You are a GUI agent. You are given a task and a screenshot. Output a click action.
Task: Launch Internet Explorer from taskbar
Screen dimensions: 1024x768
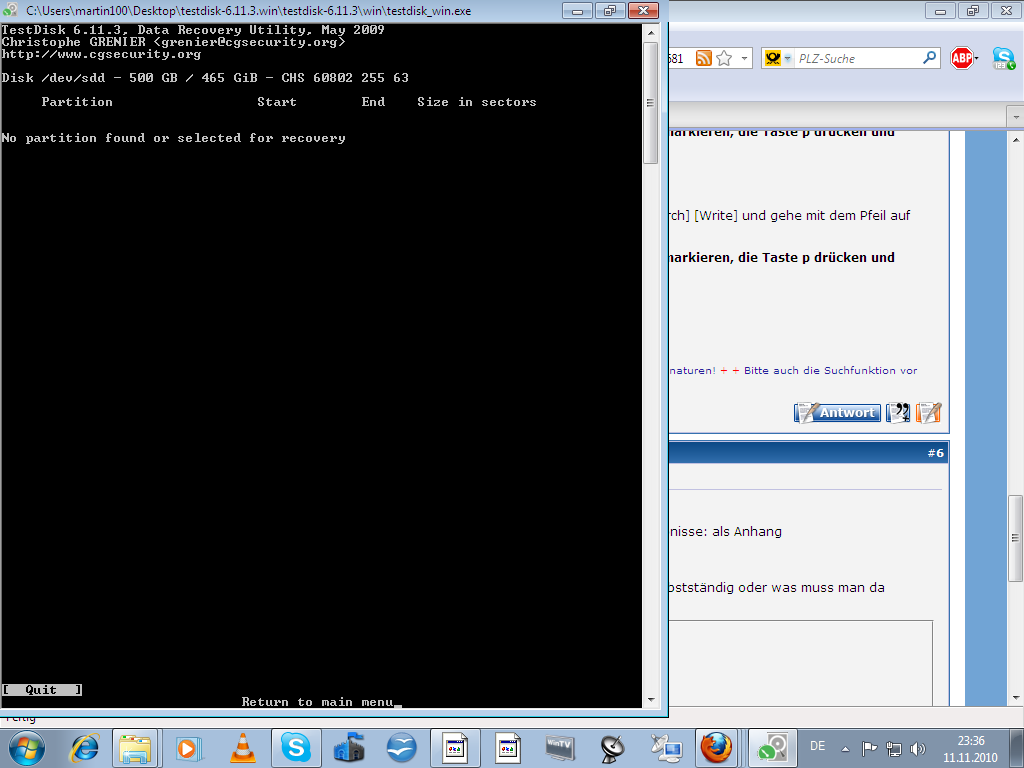[x=85, y=748]
